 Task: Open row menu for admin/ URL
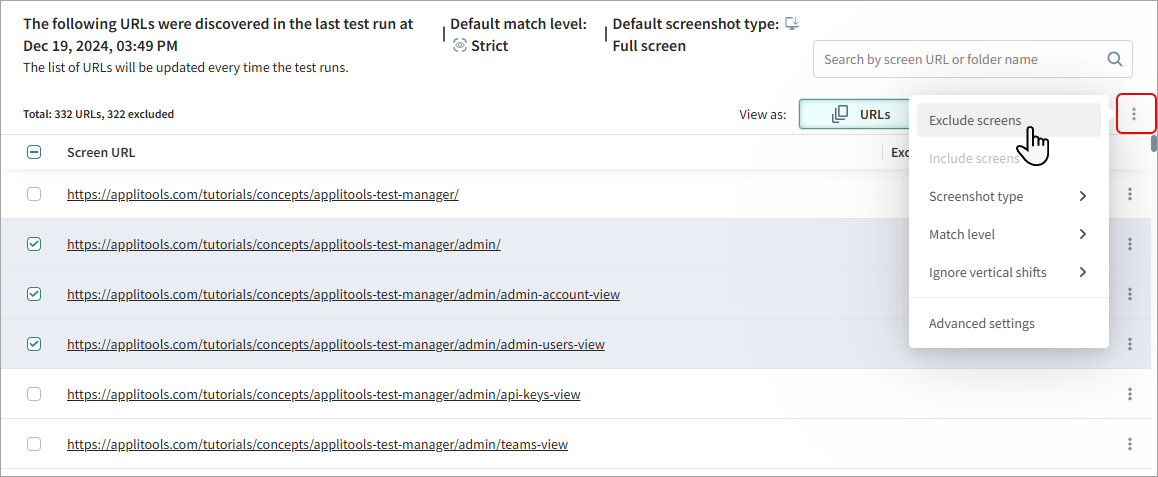pyautogui.click(x=1130, y=244)
